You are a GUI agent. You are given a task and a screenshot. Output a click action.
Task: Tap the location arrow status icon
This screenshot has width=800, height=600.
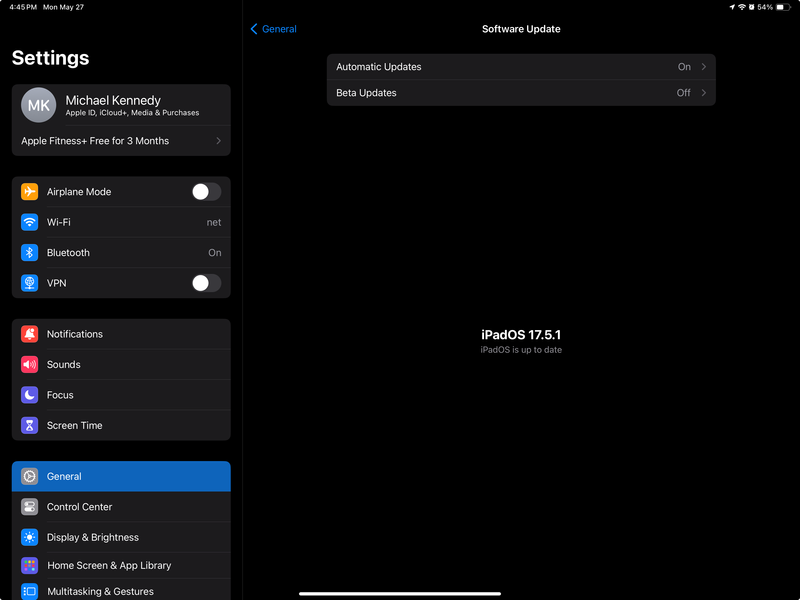(732, 7)
